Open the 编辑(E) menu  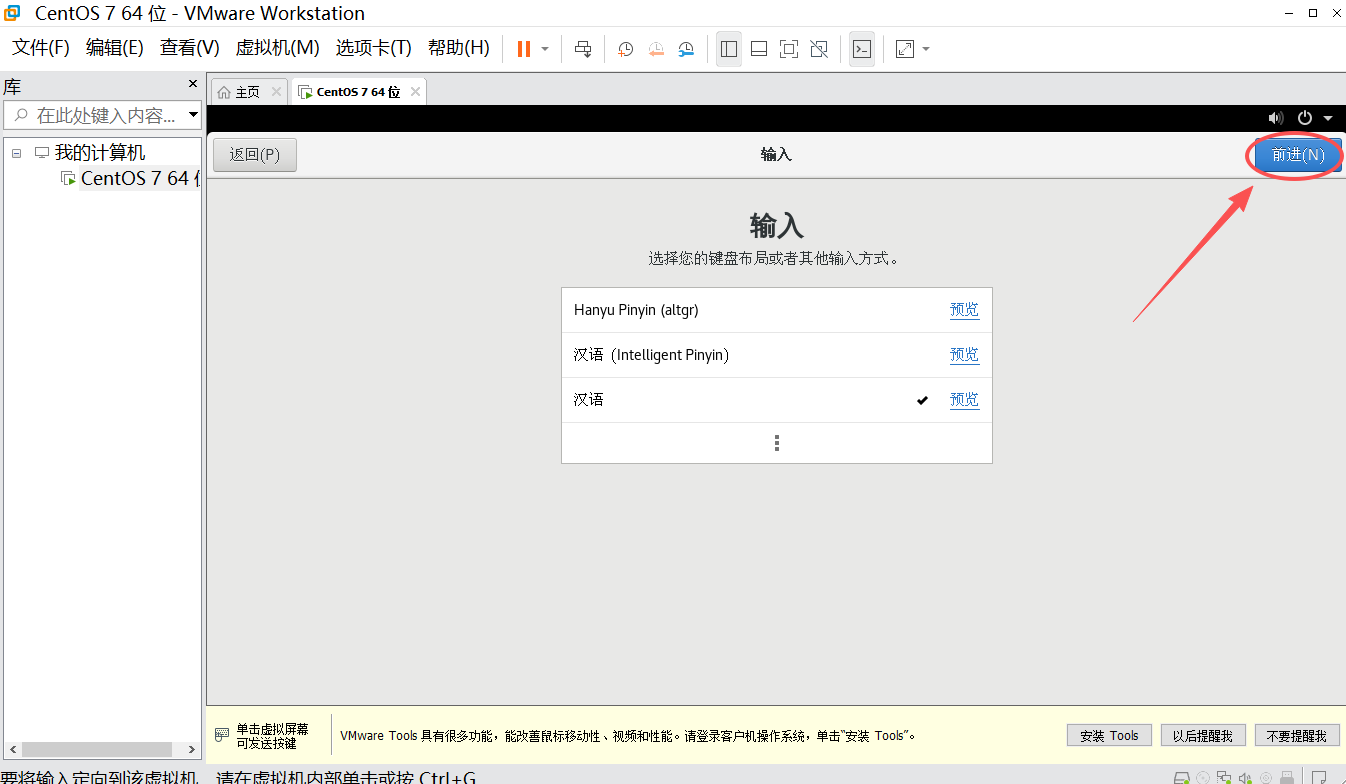point(115,48)
